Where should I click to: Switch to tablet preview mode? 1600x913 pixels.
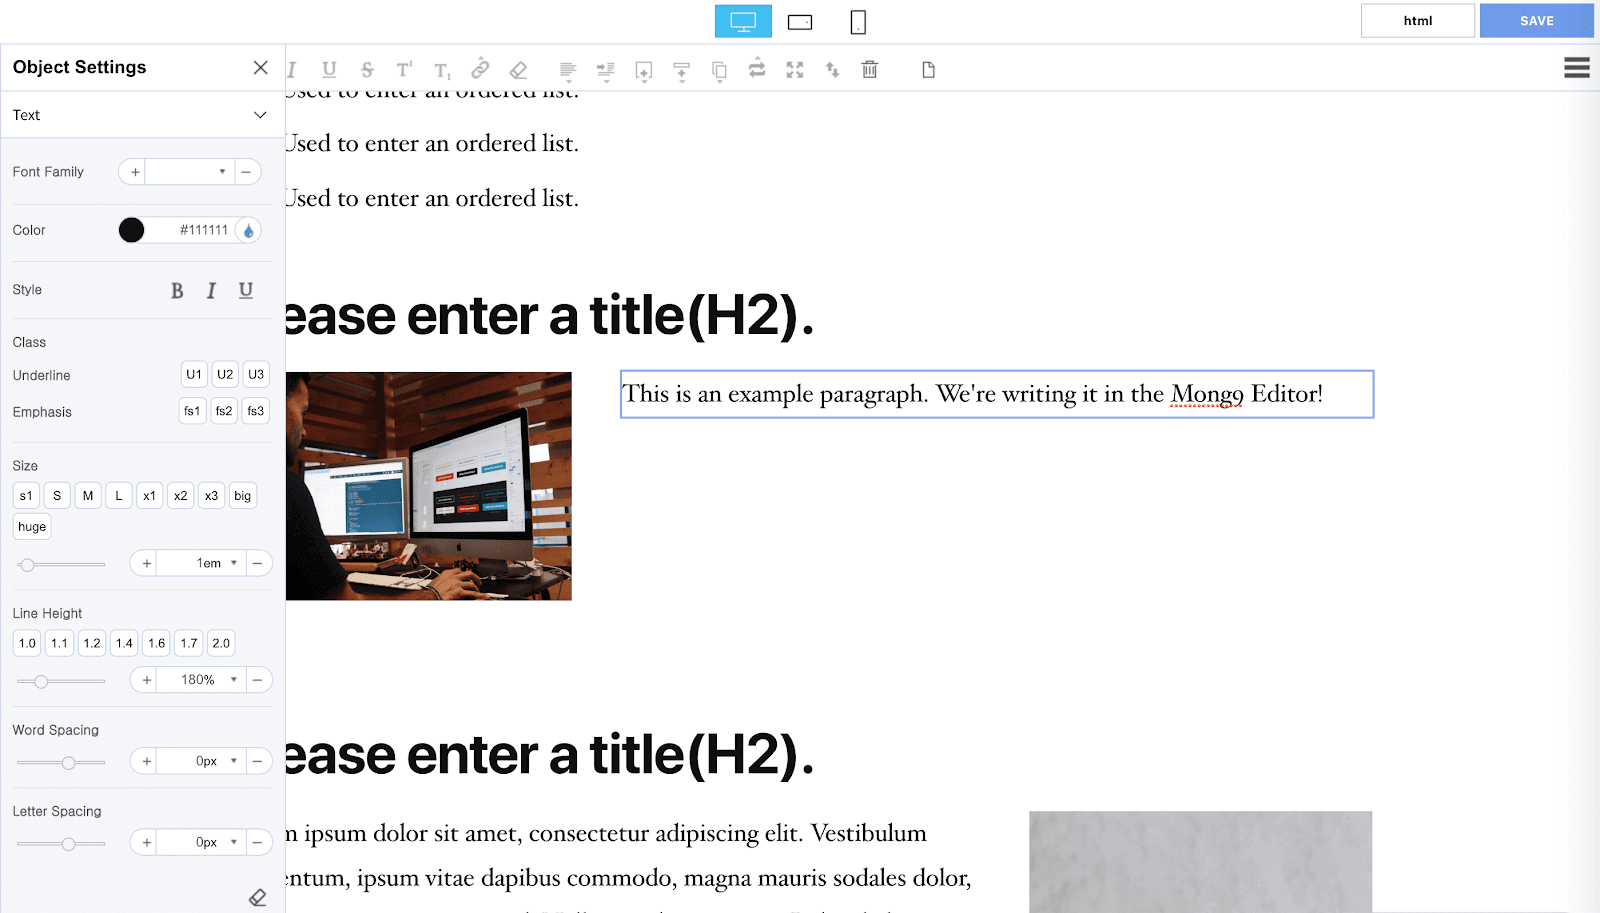click(x=800, y=21)
